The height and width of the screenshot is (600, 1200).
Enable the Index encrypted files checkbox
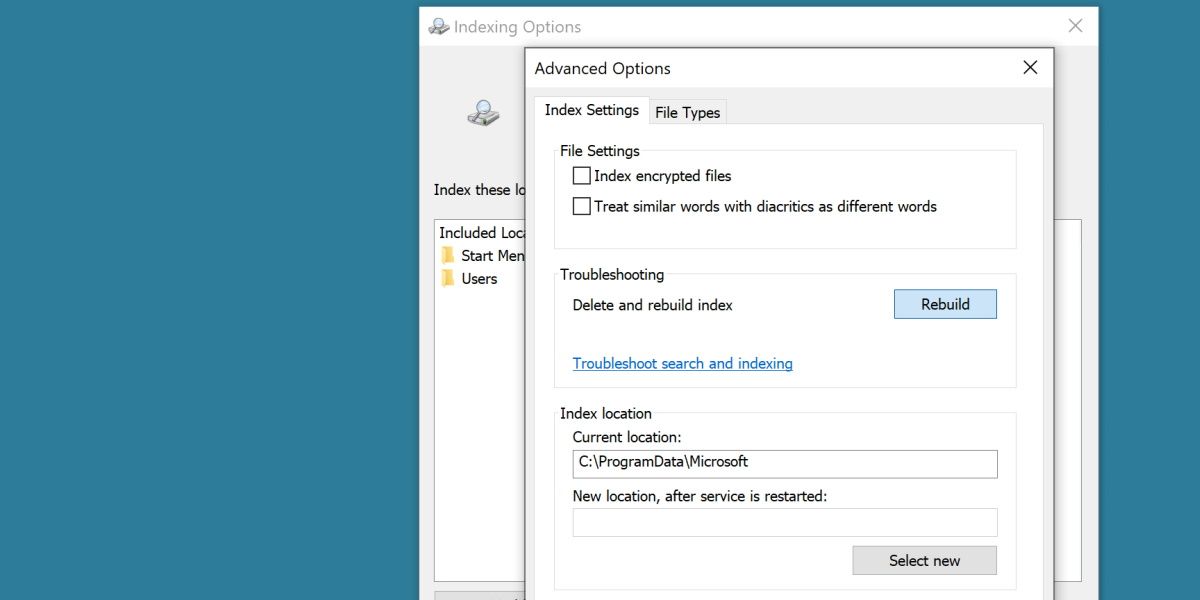(580, 176)
